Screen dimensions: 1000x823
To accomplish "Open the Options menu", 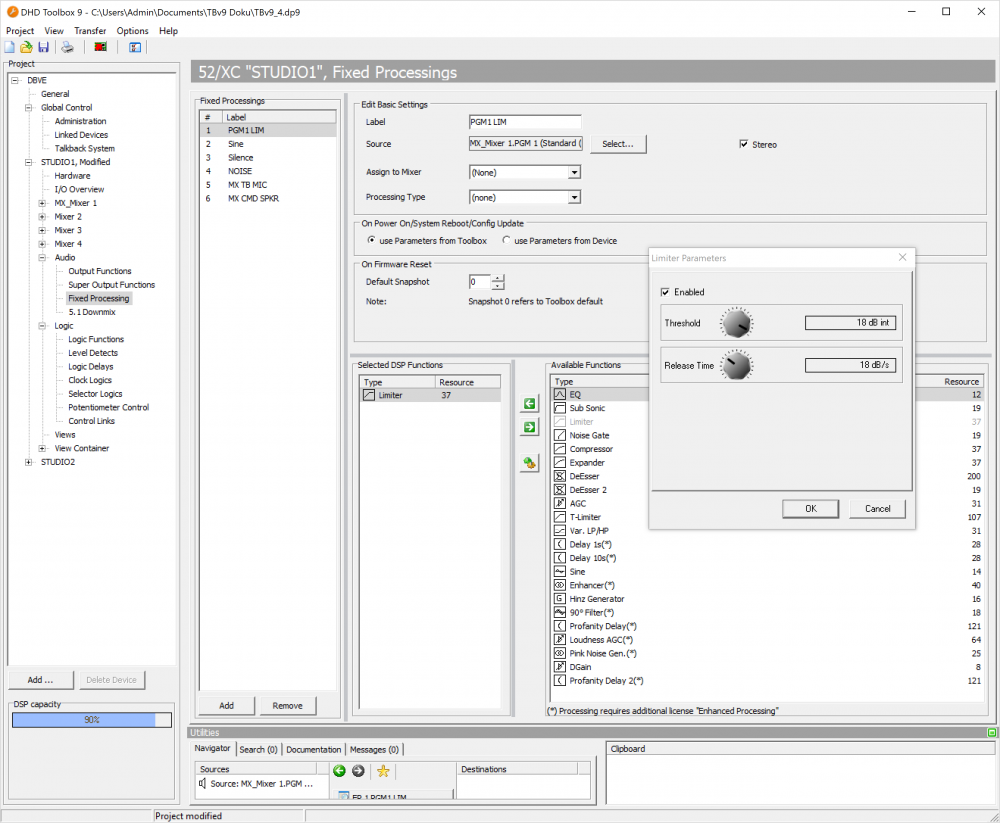I will point(132,30).
